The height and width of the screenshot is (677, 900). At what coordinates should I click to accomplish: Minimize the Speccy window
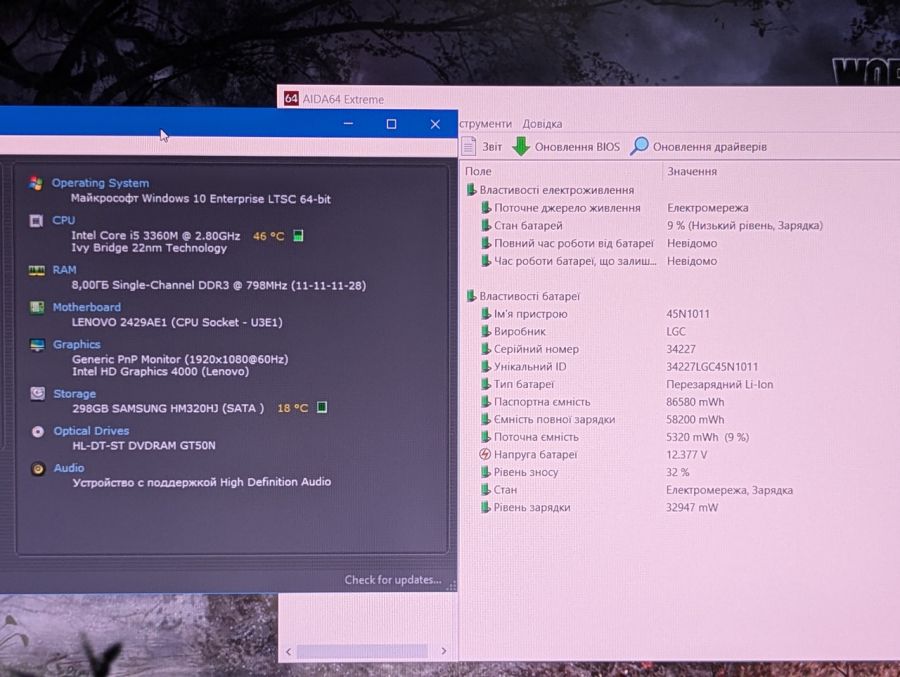coord(348,123)
